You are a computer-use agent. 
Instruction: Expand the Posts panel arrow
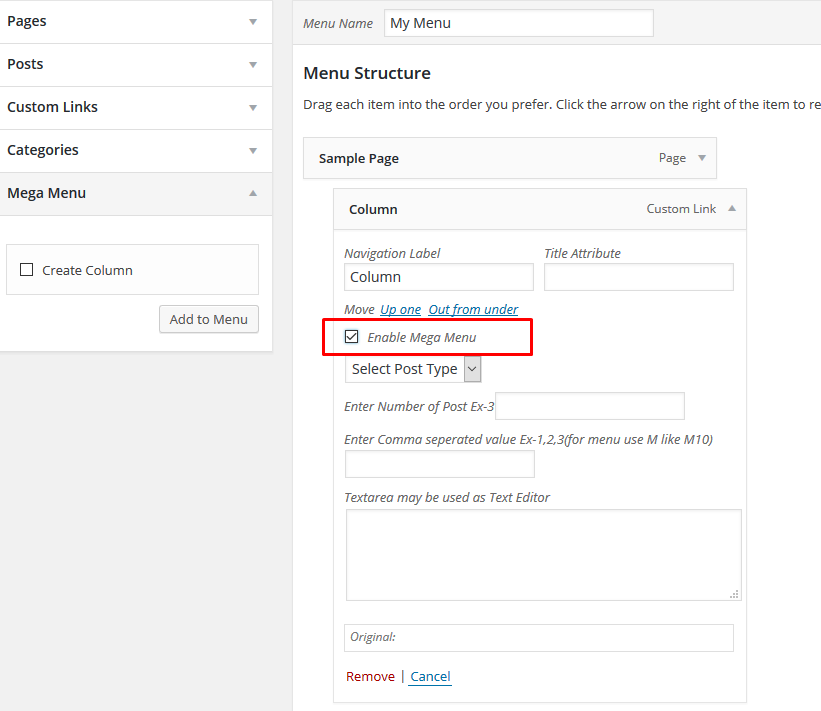click(x=253, y=64)
